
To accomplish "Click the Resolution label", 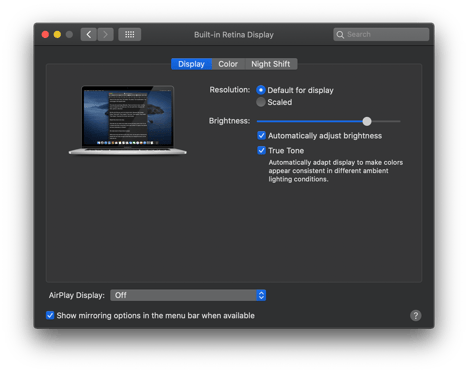I will click(230, 90).
